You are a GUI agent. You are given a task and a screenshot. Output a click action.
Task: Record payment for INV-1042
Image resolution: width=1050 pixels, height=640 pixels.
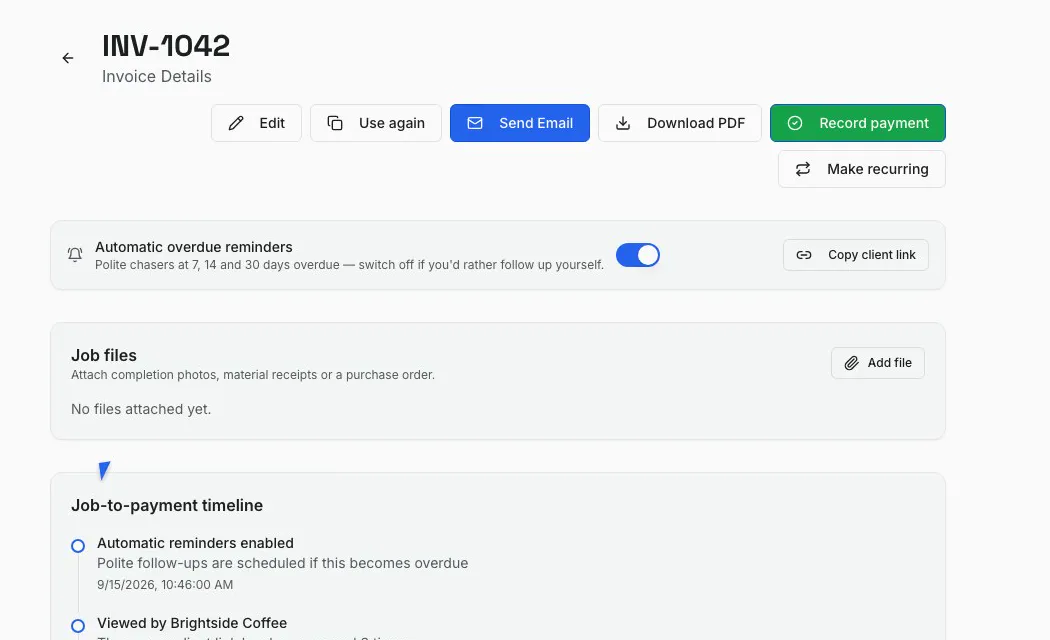(x=858, y=123)
